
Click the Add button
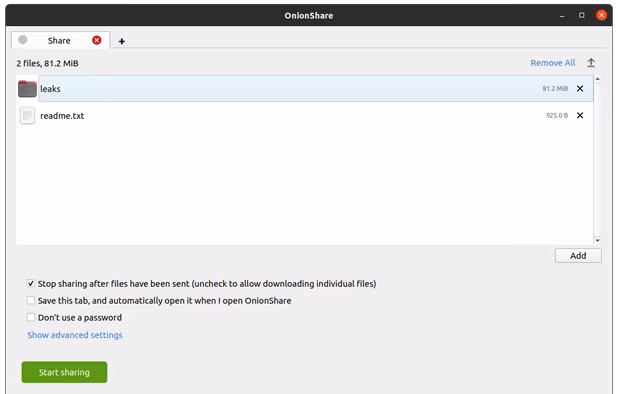pos(578,256)
